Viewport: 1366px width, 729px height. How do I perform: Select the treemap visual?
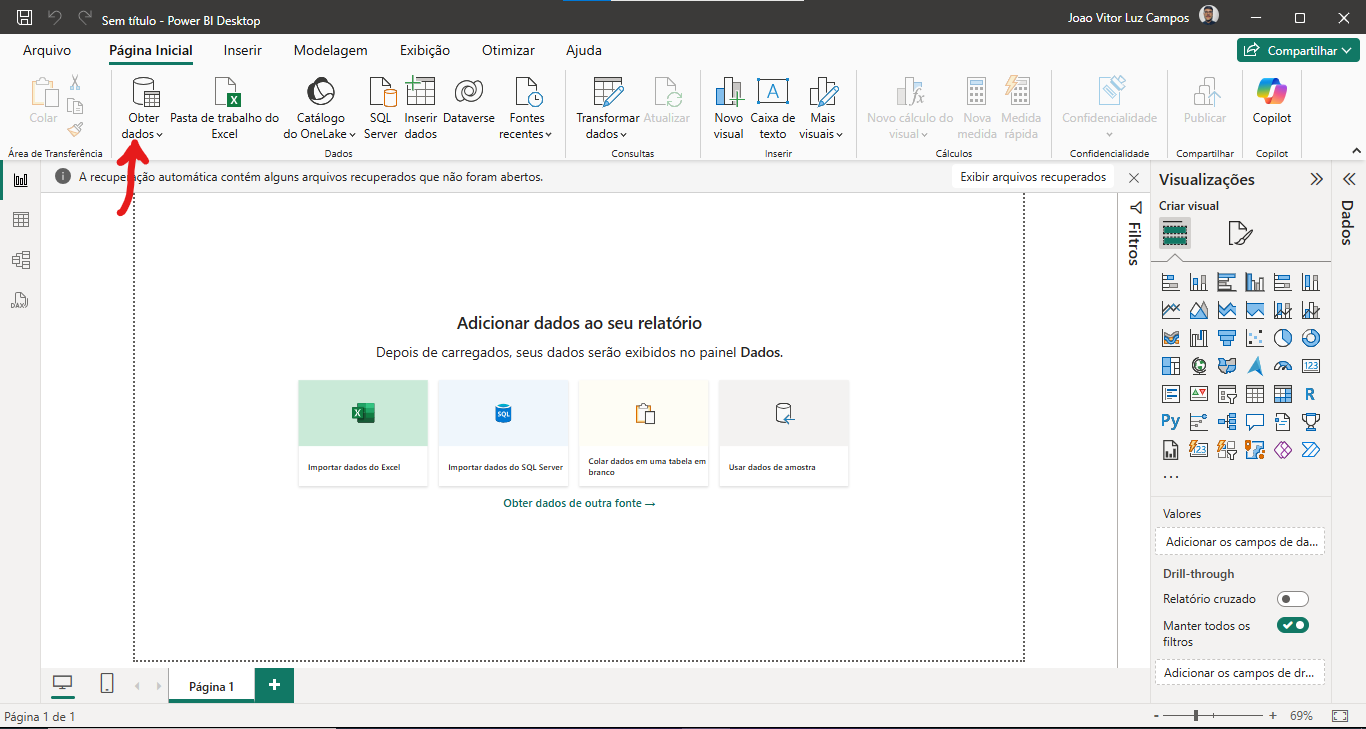coord(1171,366)
